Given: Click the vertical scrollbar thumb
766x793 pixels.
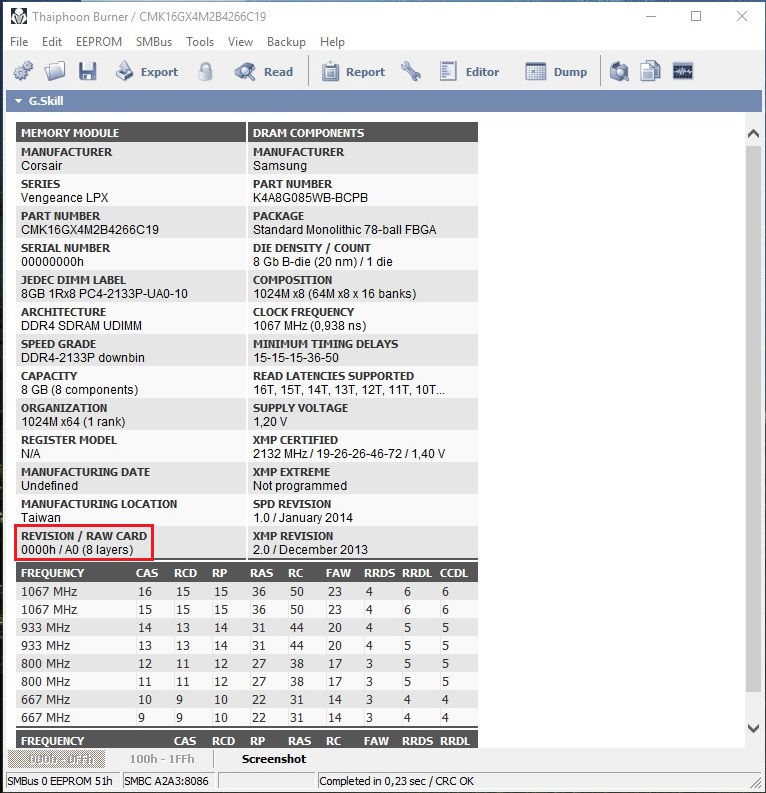Looking at the screenshot, I should click(753, 419).
